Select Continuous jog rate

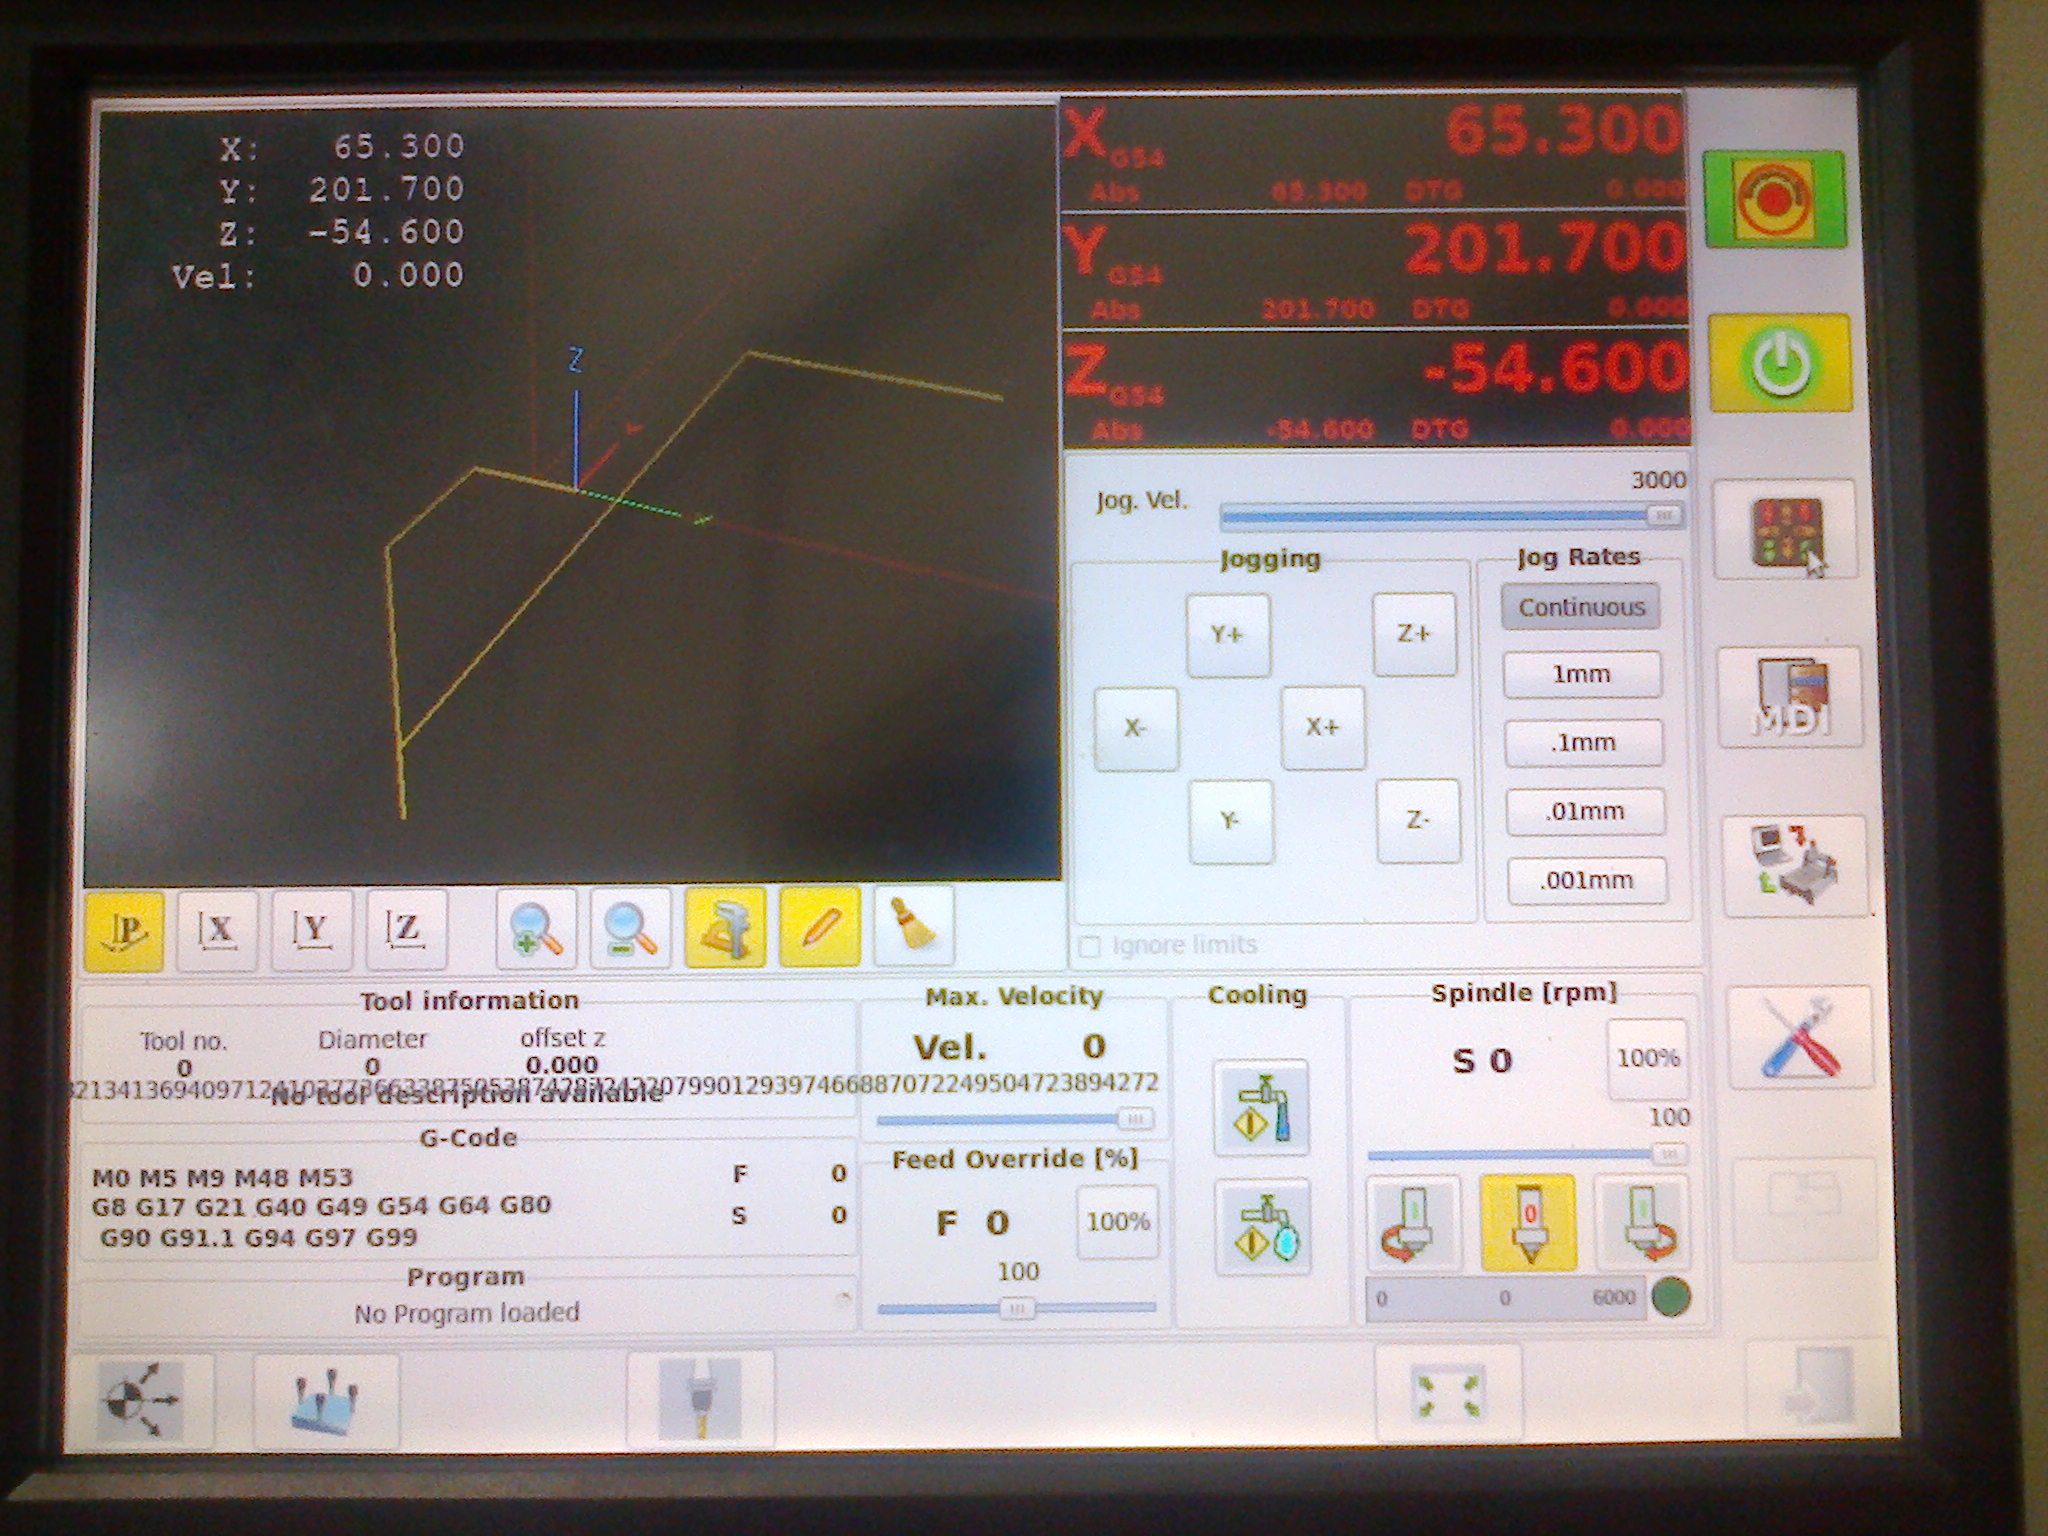1580,607
